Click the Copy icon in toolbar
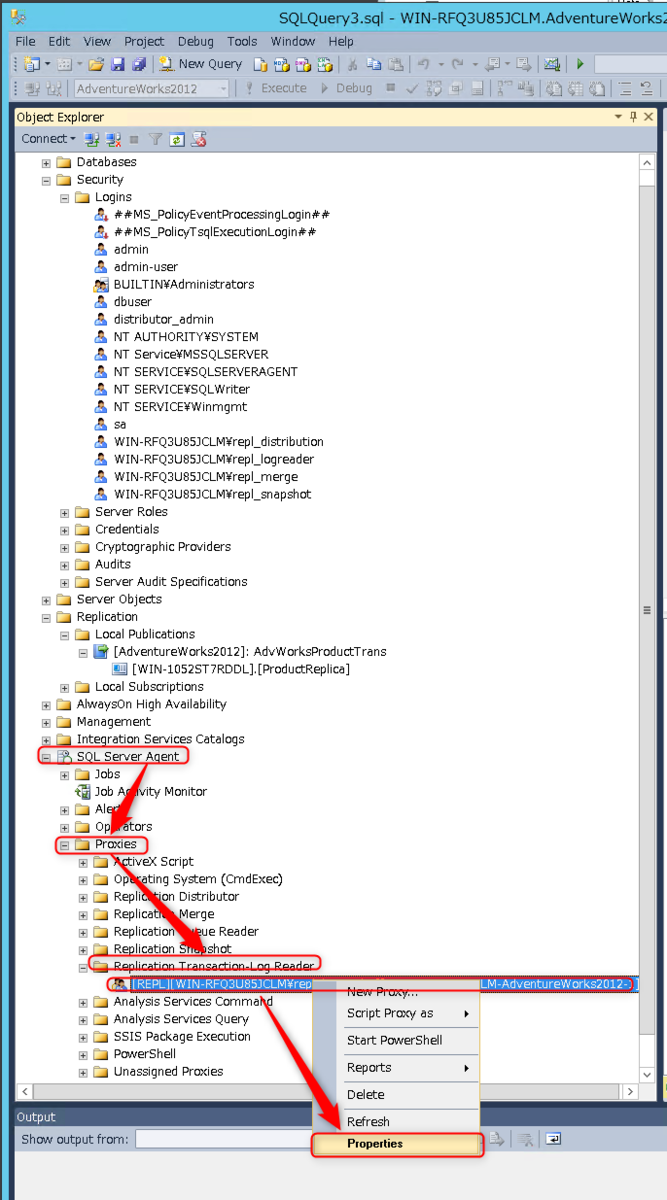The width and height of the screenshot is (667, 1200). [x=373, y=64]
